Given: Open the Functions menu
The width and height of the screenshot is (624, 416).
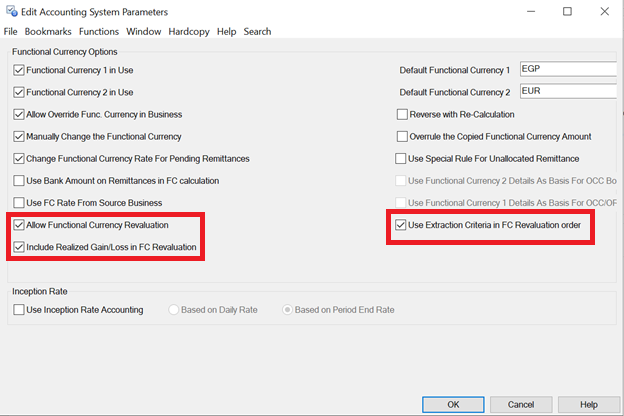Looking at the screenshot, I should pos(99,32).
